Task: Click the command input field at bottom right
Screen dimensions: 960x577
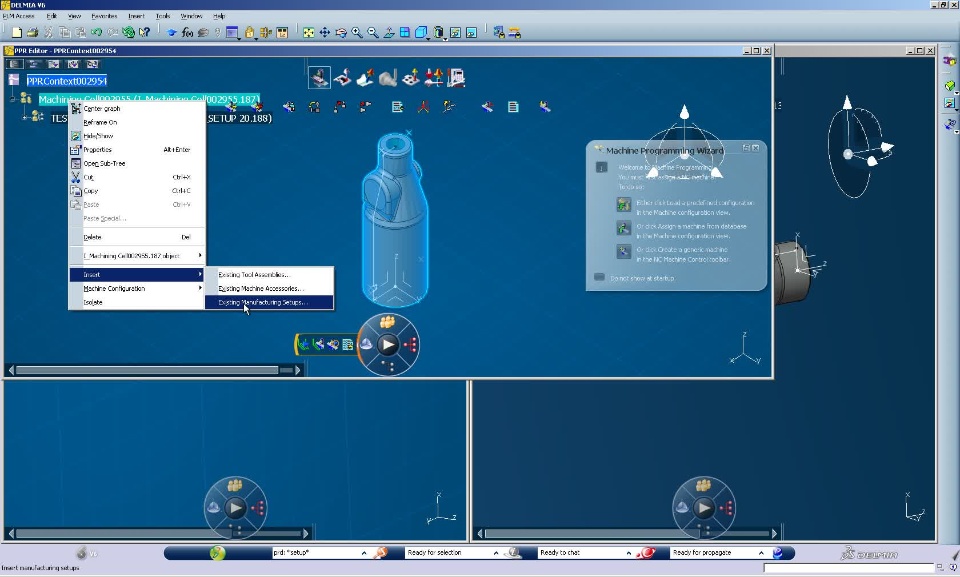Action: click(x=848, y=568)
